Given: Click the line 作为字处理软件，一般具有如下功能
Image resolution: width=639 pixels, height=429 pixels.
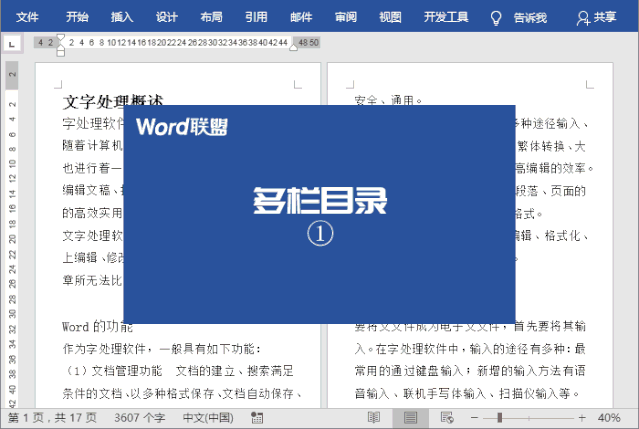Looking at the screenshot, I should coord(161,349).
